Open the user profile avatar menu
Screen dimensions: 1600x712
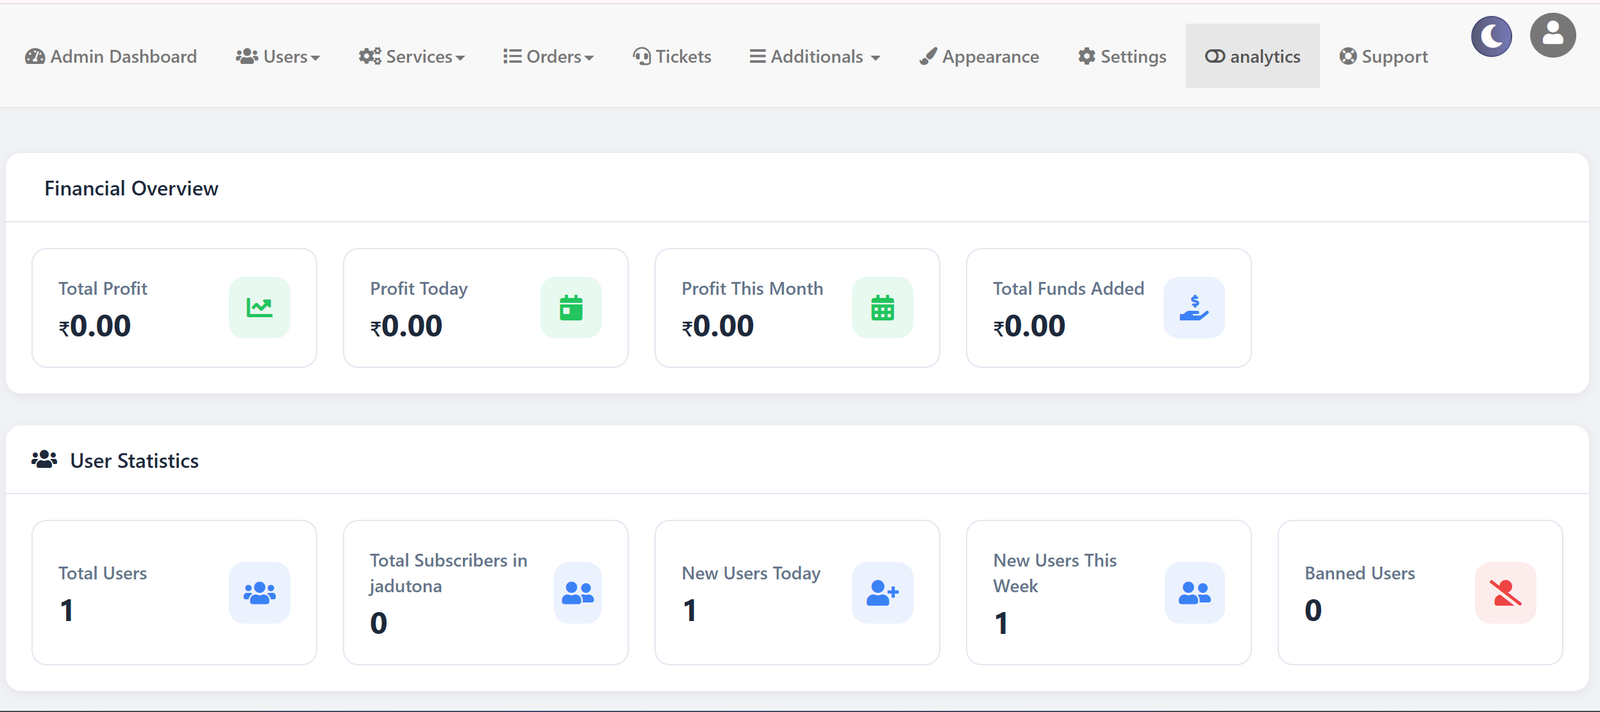pos(1553,36)
